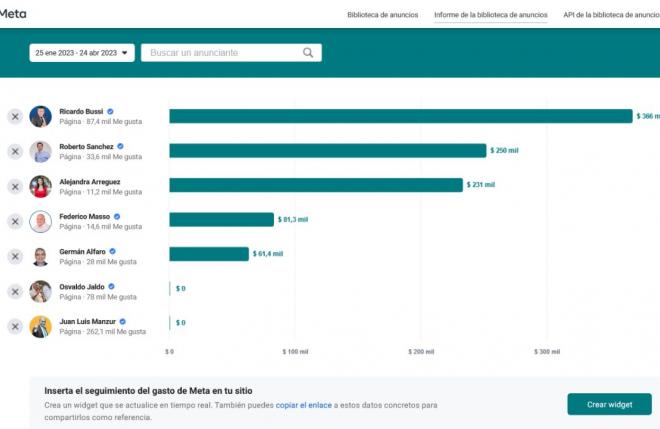This screenshot has height=429, width=660.
Task: Click the Meta logo
Action: point(13,14)
